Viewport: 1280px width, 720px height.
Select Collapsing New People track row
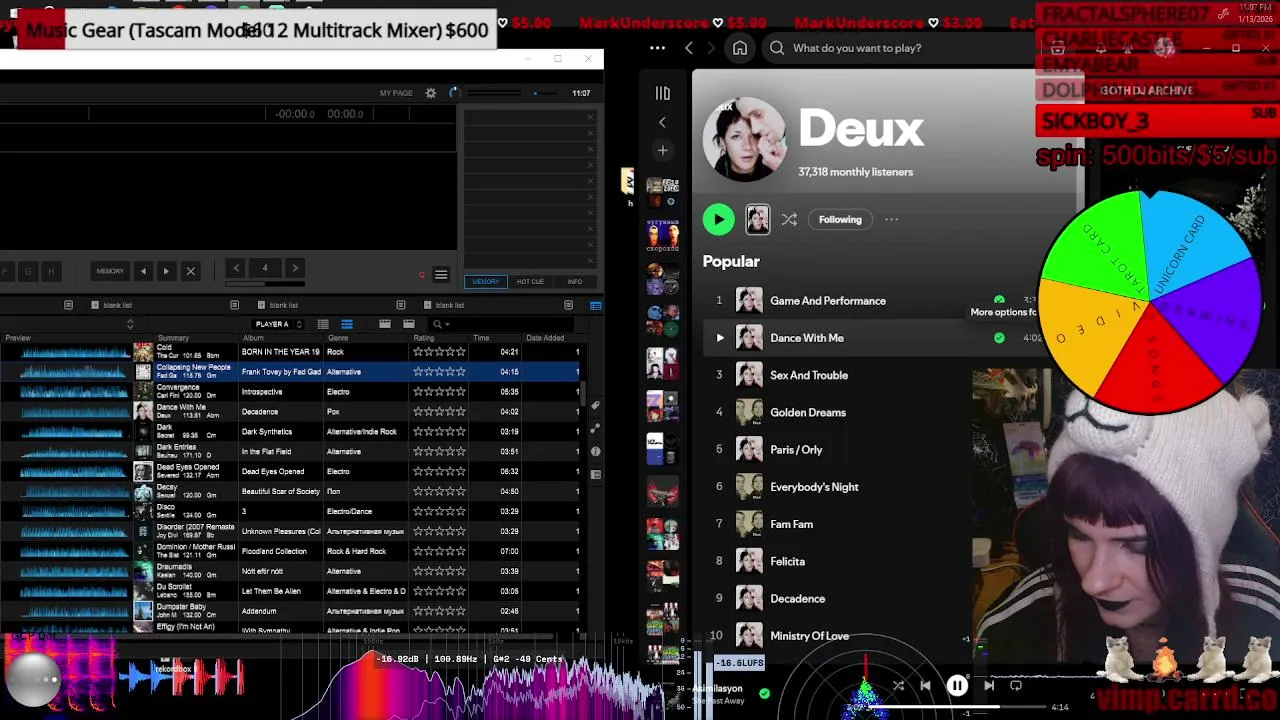pos(290,372)
